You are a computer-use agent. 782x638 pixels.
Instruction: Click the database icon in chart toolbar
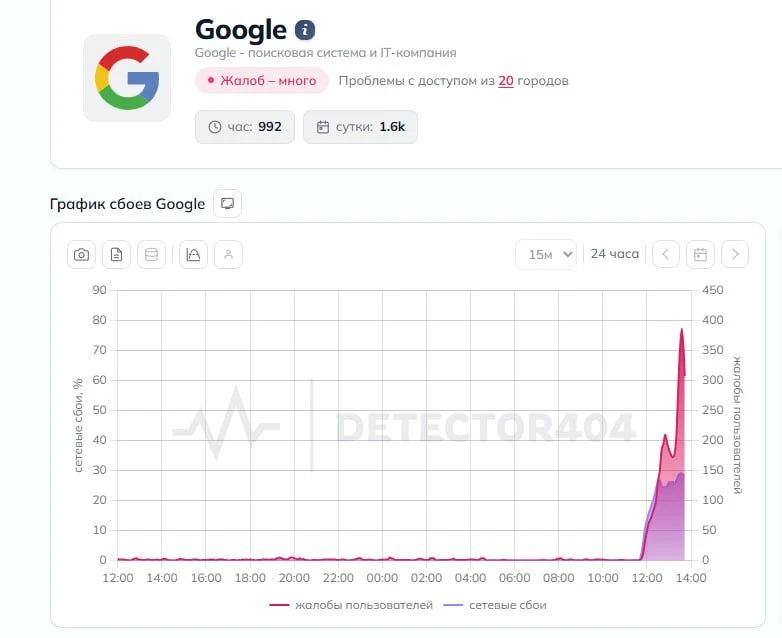[x=151, y=254]
